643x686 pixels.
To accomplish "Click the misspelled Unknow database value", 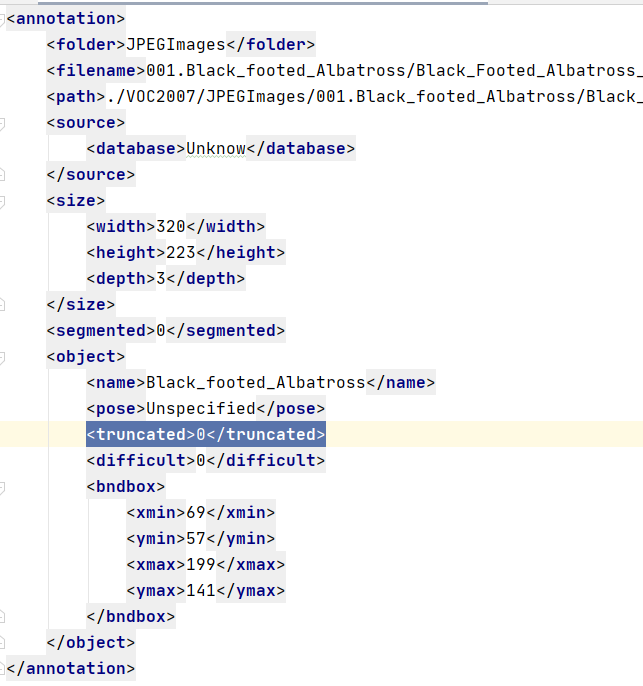I will tap(216, 149).
